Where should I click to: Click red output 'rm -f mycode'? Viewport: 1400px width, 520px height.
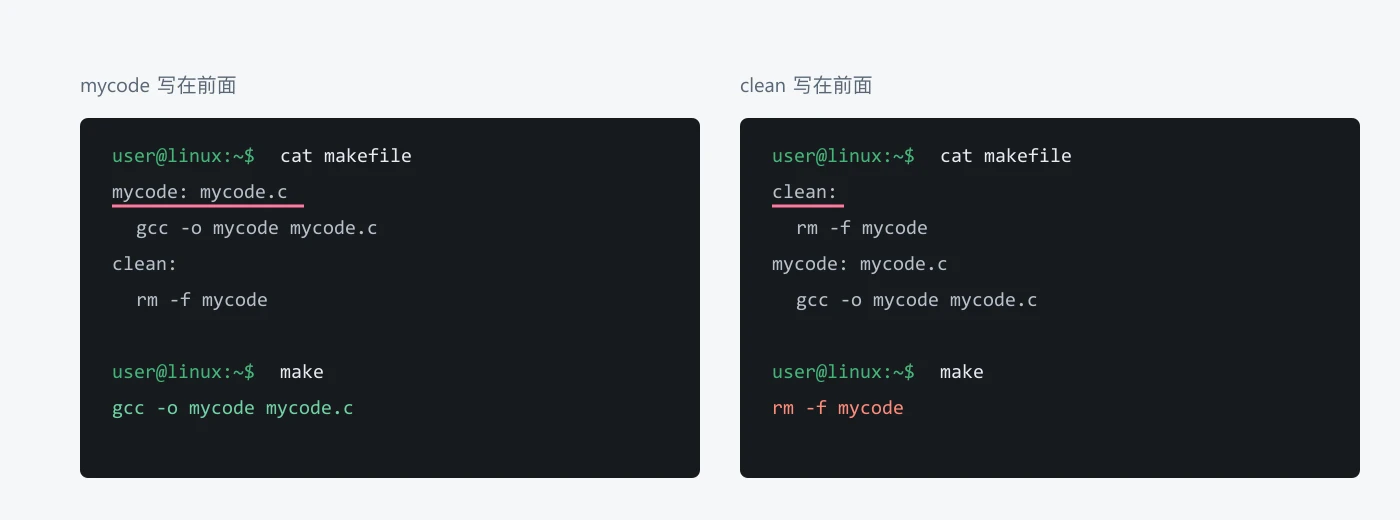tap(838, 408)
